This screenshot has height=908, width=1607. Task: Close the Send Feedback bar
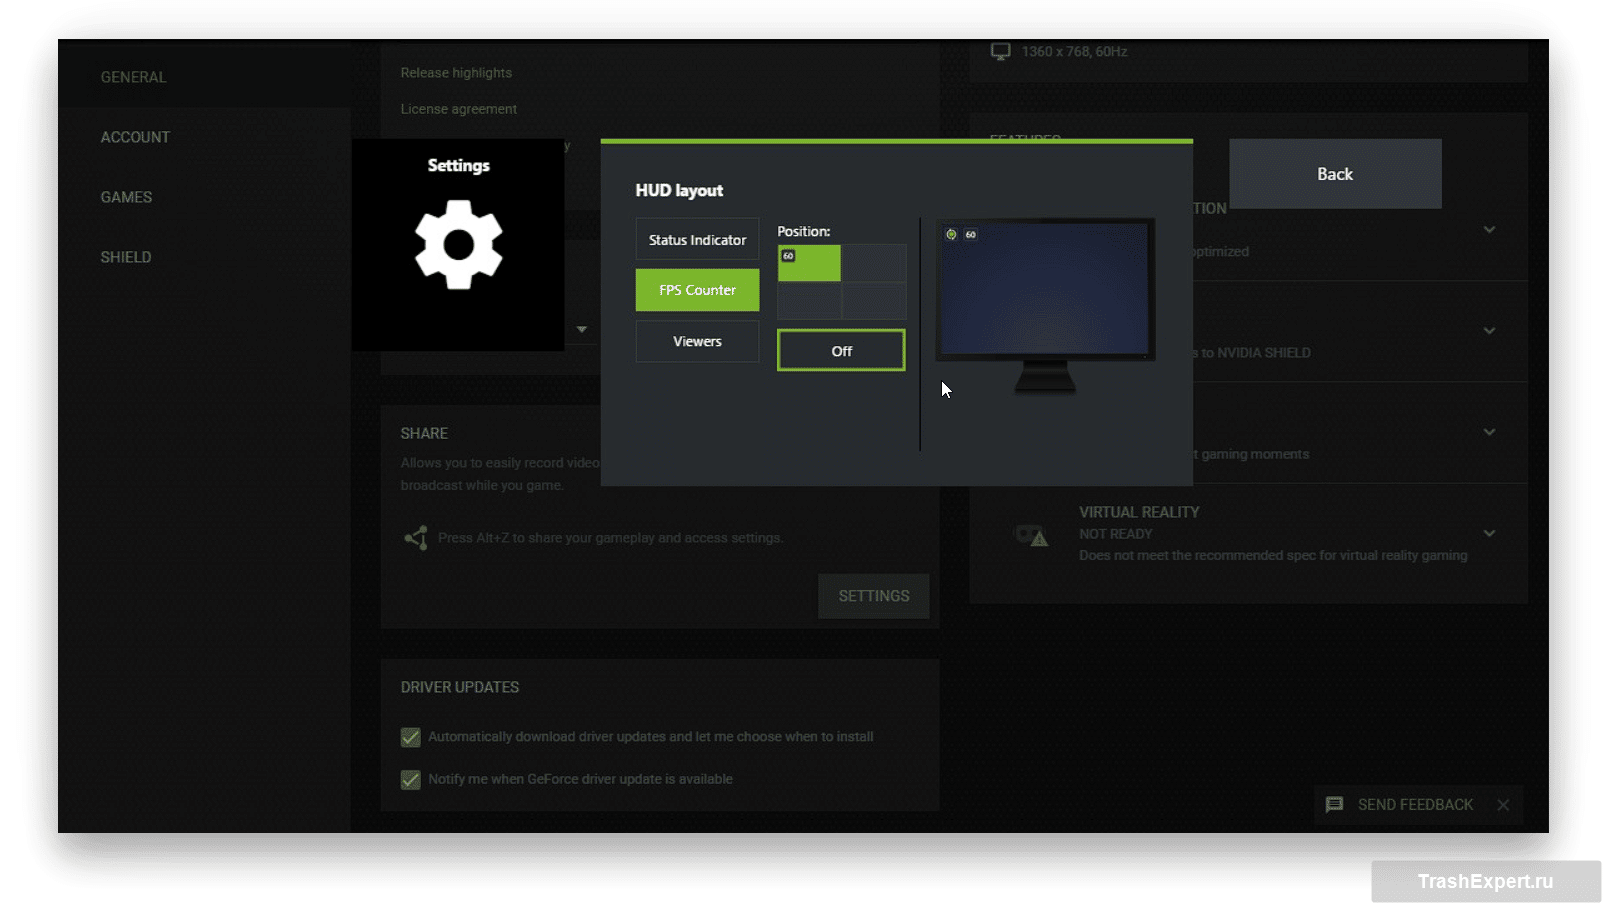tap(1503, 805)
